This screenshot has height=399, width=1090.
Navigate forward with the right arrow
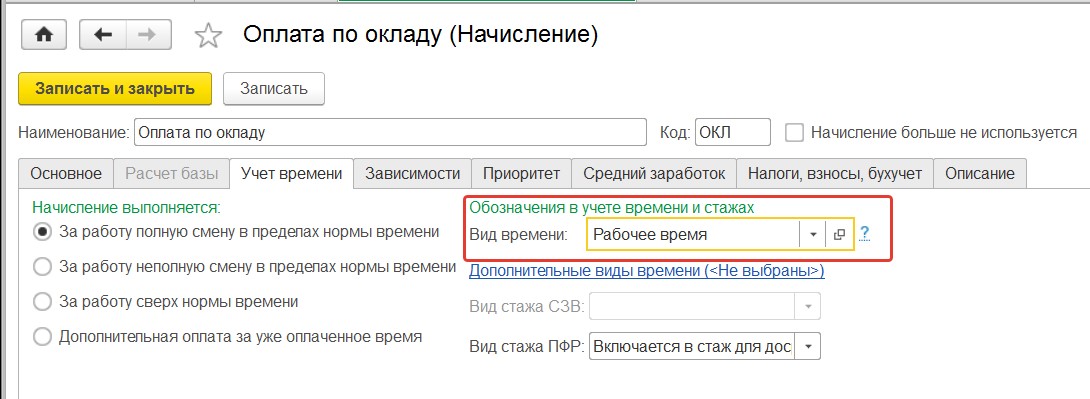[147, 35]
